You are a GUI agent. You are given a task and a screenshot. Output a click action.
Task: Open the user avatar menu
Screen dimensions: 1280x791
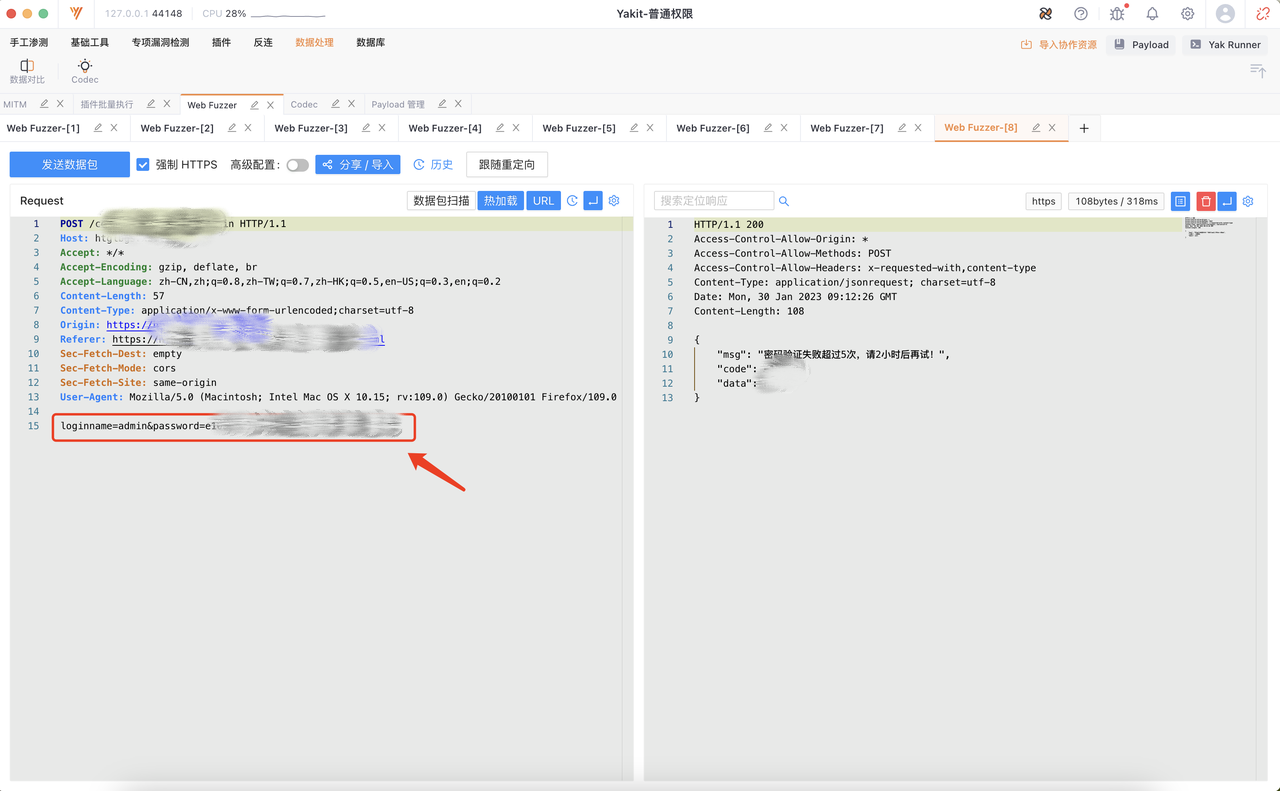pos(1225,14)
